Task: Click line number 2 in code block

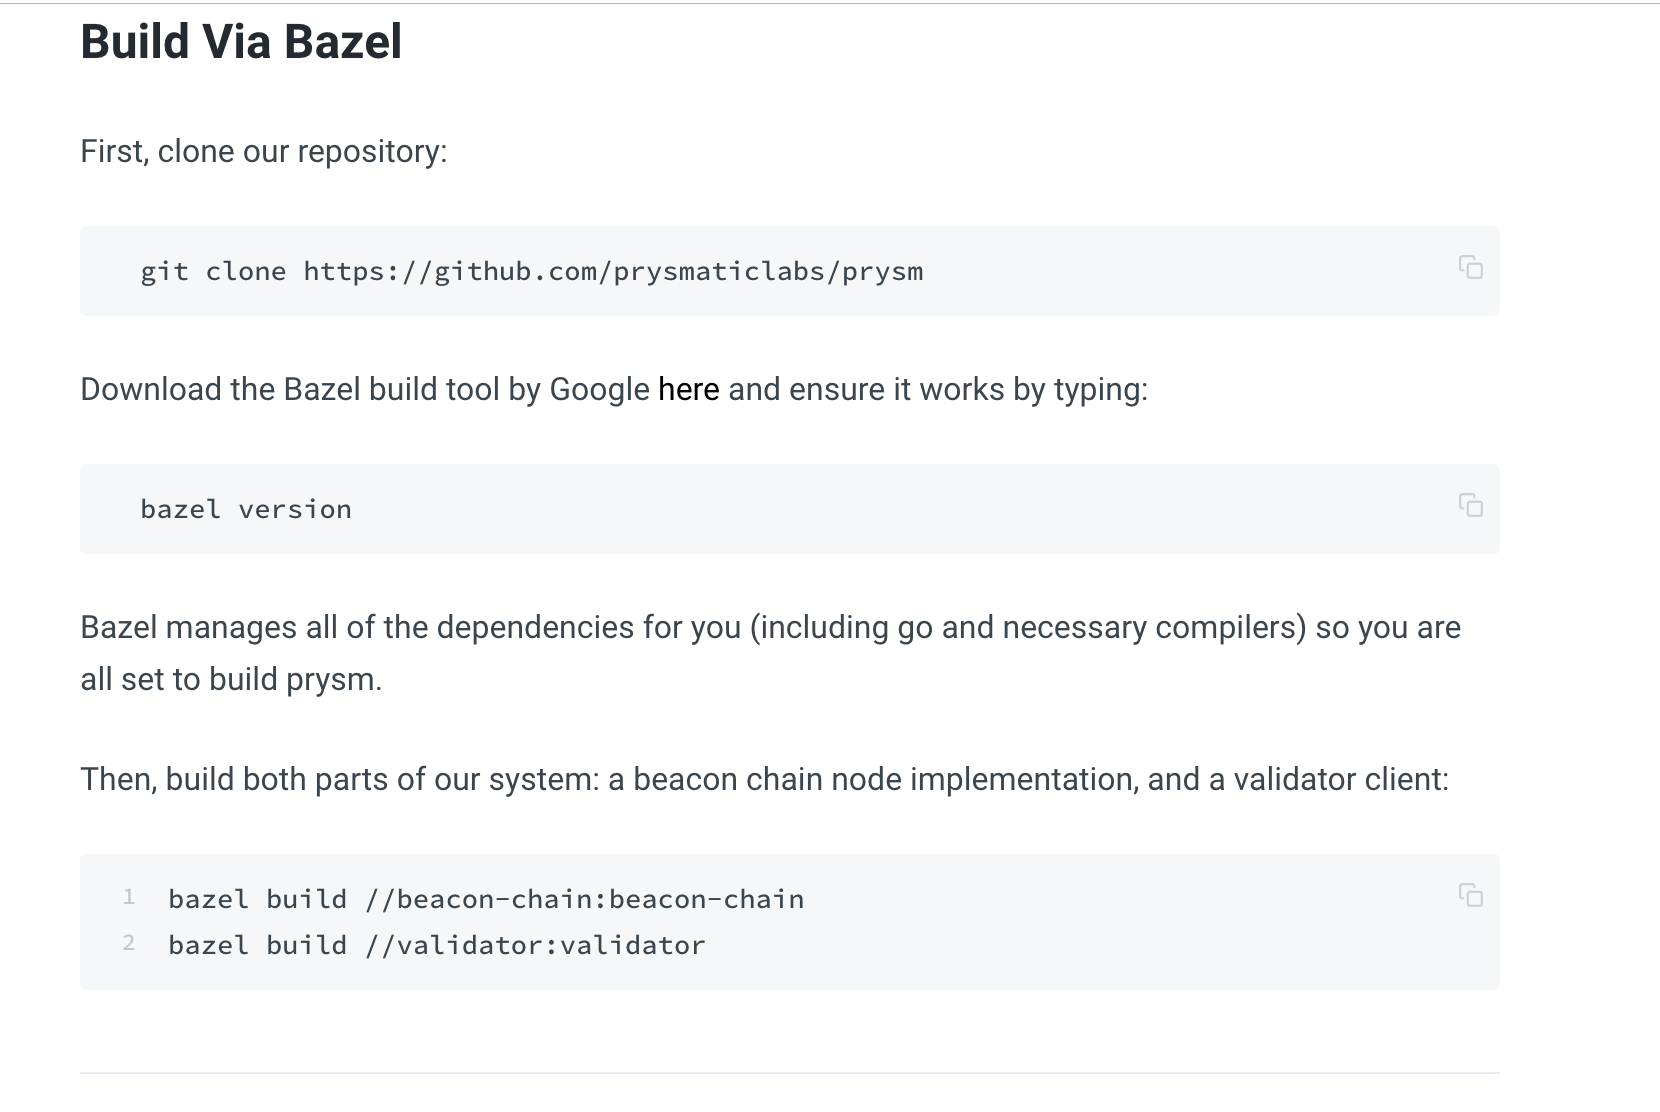Action: 129,943
